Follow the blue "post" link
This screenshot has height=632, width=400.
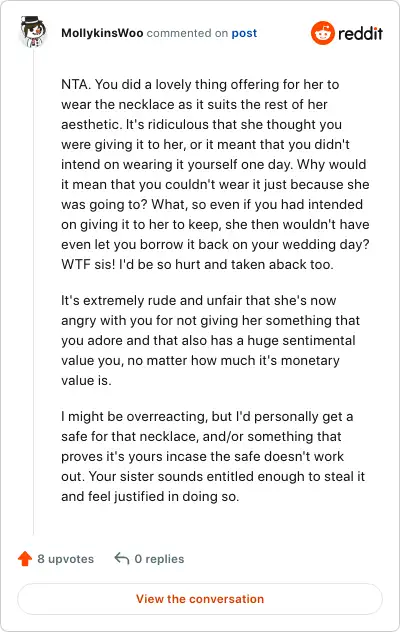tap(244, 33)
